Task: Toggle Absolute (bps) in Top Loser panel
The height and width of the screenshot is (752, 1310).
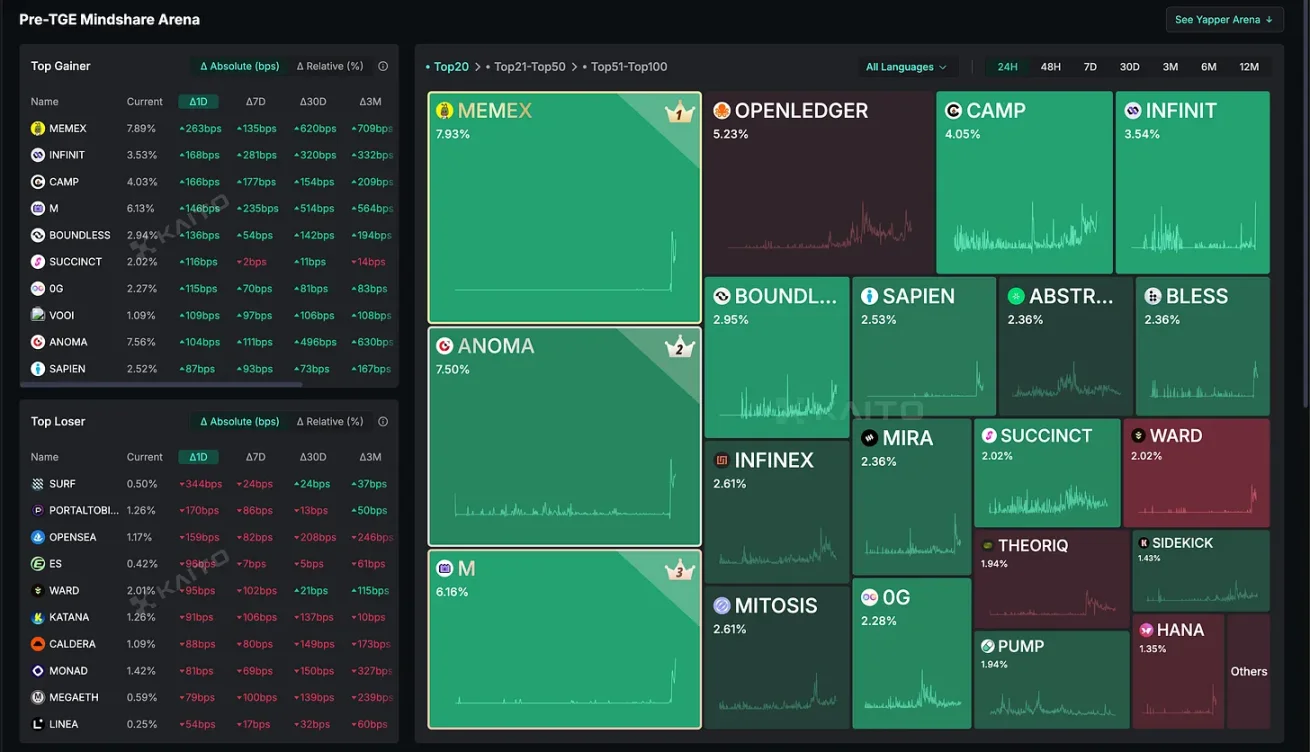Action: click(x=239, y=422)
